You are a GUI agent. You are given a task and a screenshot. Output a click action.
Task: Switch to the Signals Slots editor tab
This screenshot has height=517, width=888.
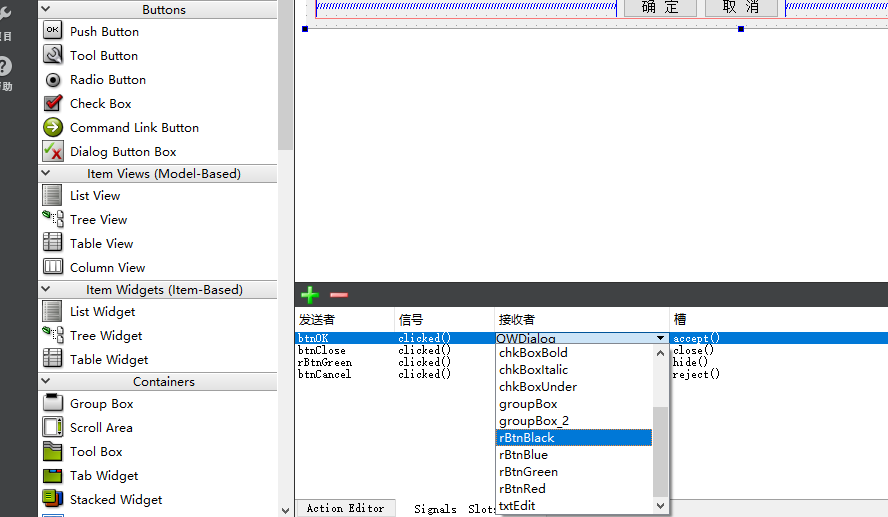click(x=454, y=509)
